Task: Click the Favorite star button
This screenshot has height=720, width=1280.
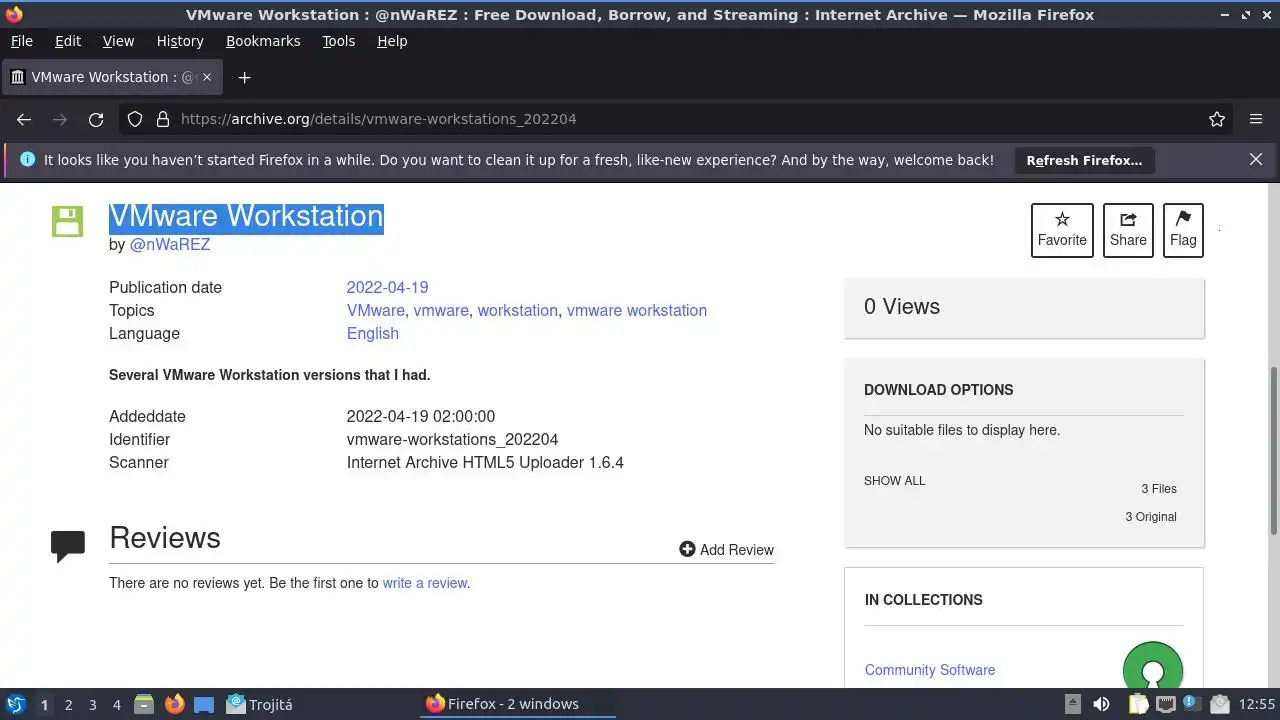Action: tap(1062, 230)
